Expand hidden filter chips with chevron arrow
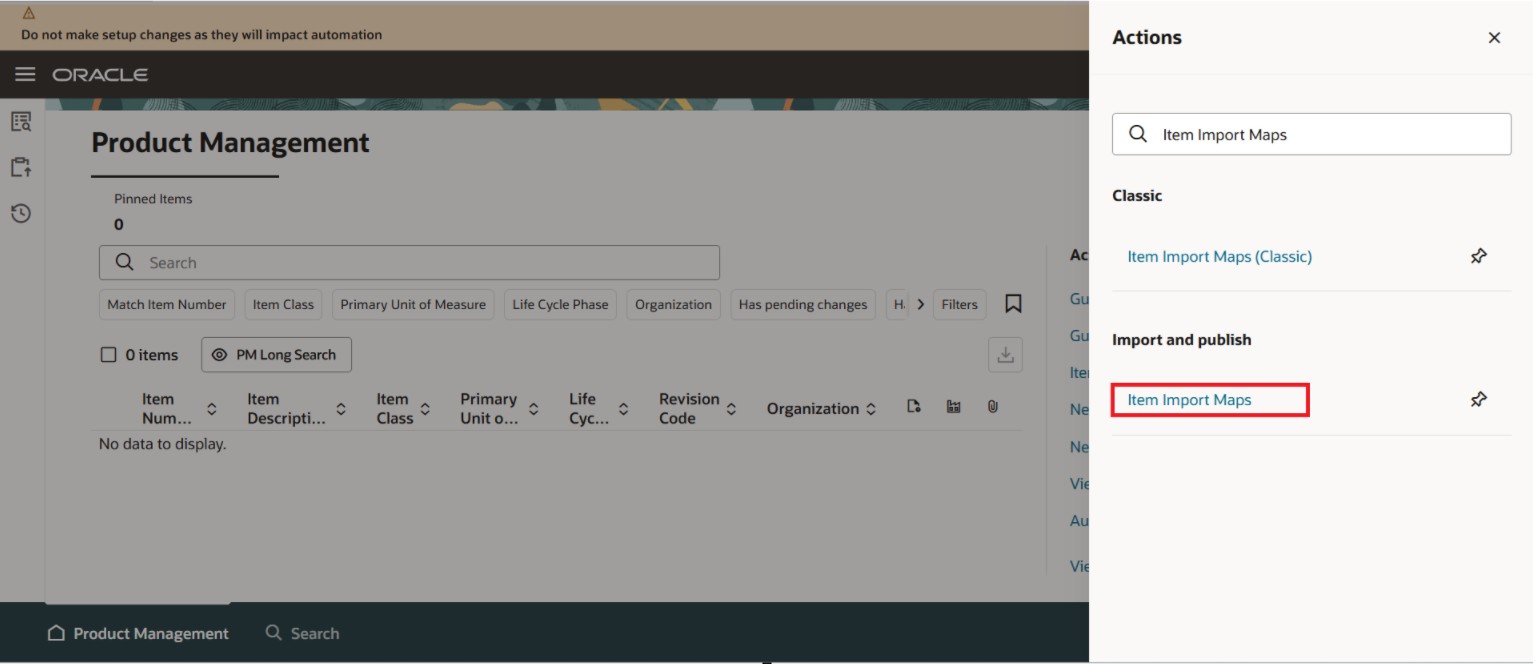The height and width of the screenshot is (664, 1533). click(x=920, y=304)
